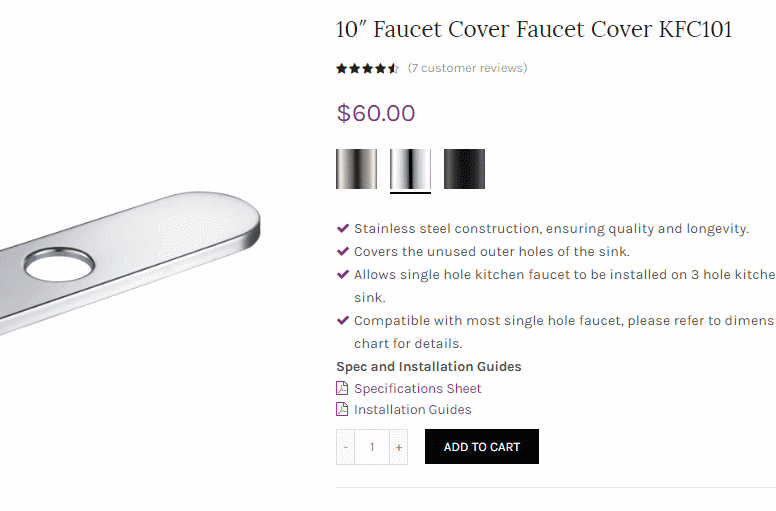Click the $60.00 price text
776x511 pixels.
[x=375, y=113]
